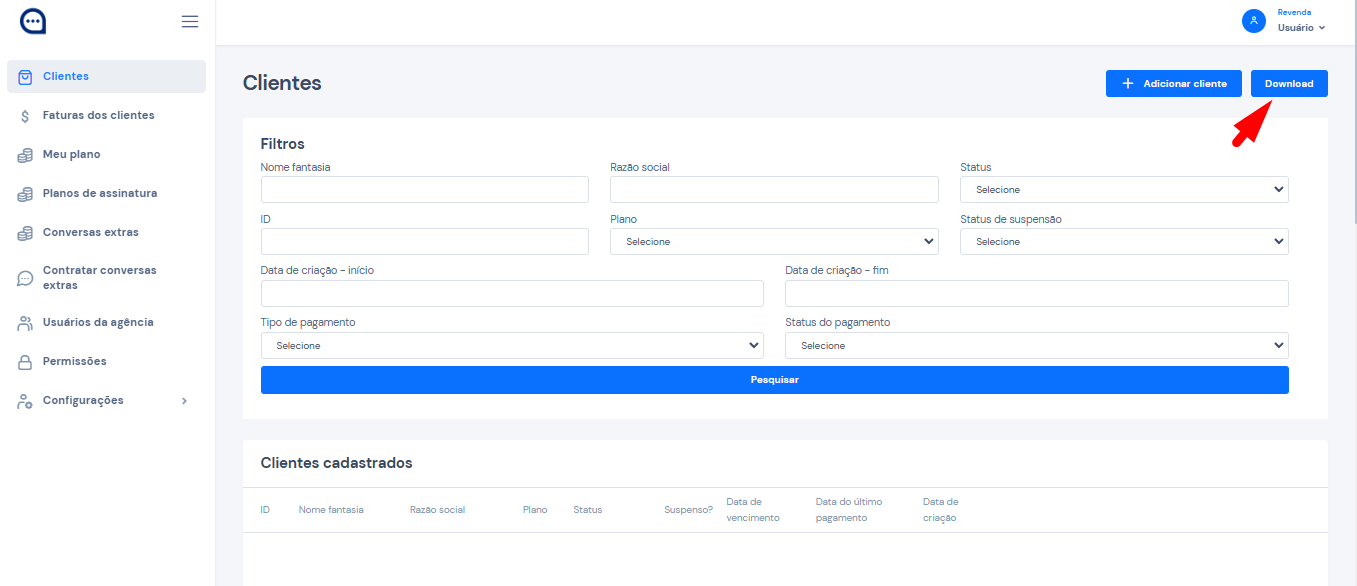
Task: Collapse sidebar with the hamburger menu icon
Action: (x=189, y=21)
